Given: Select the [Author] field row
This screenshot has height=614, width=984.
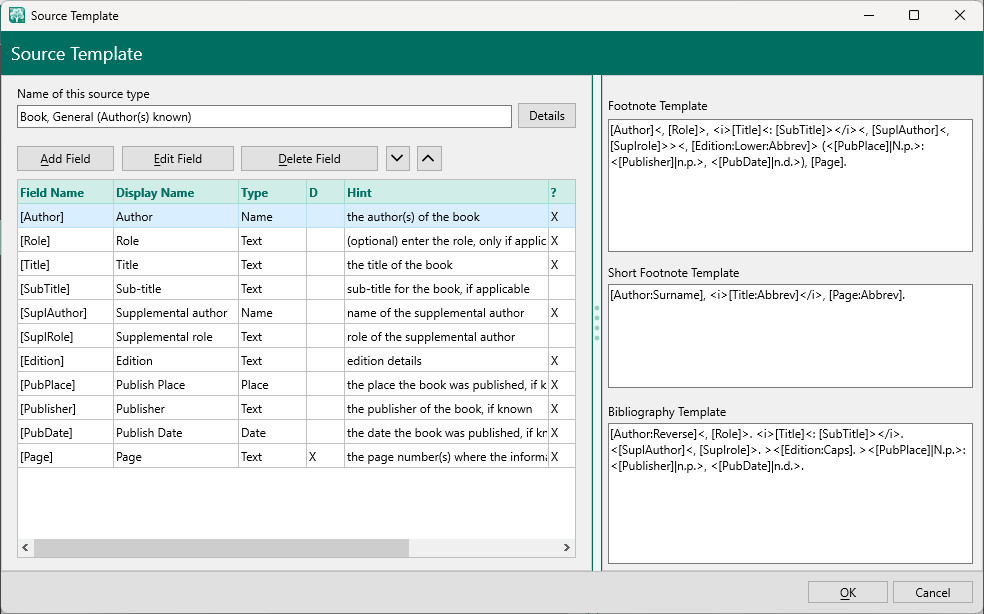Looking at the screenshot, I should (65, 217).
